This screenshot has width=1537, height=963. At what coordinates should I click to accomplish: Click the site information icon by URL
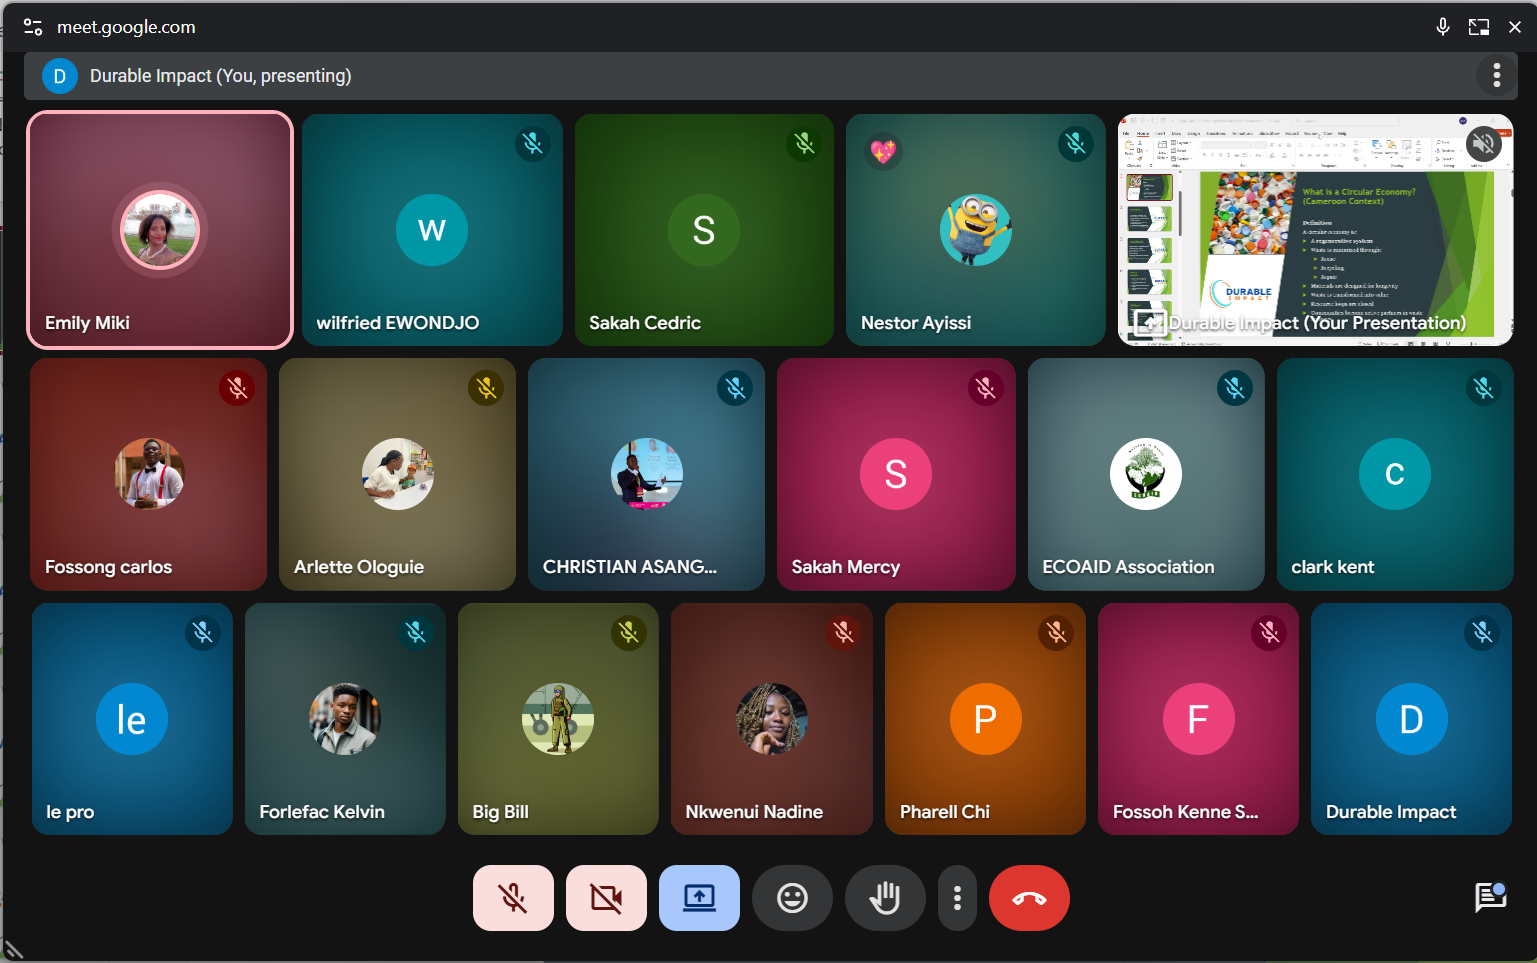tap(33, 27)
